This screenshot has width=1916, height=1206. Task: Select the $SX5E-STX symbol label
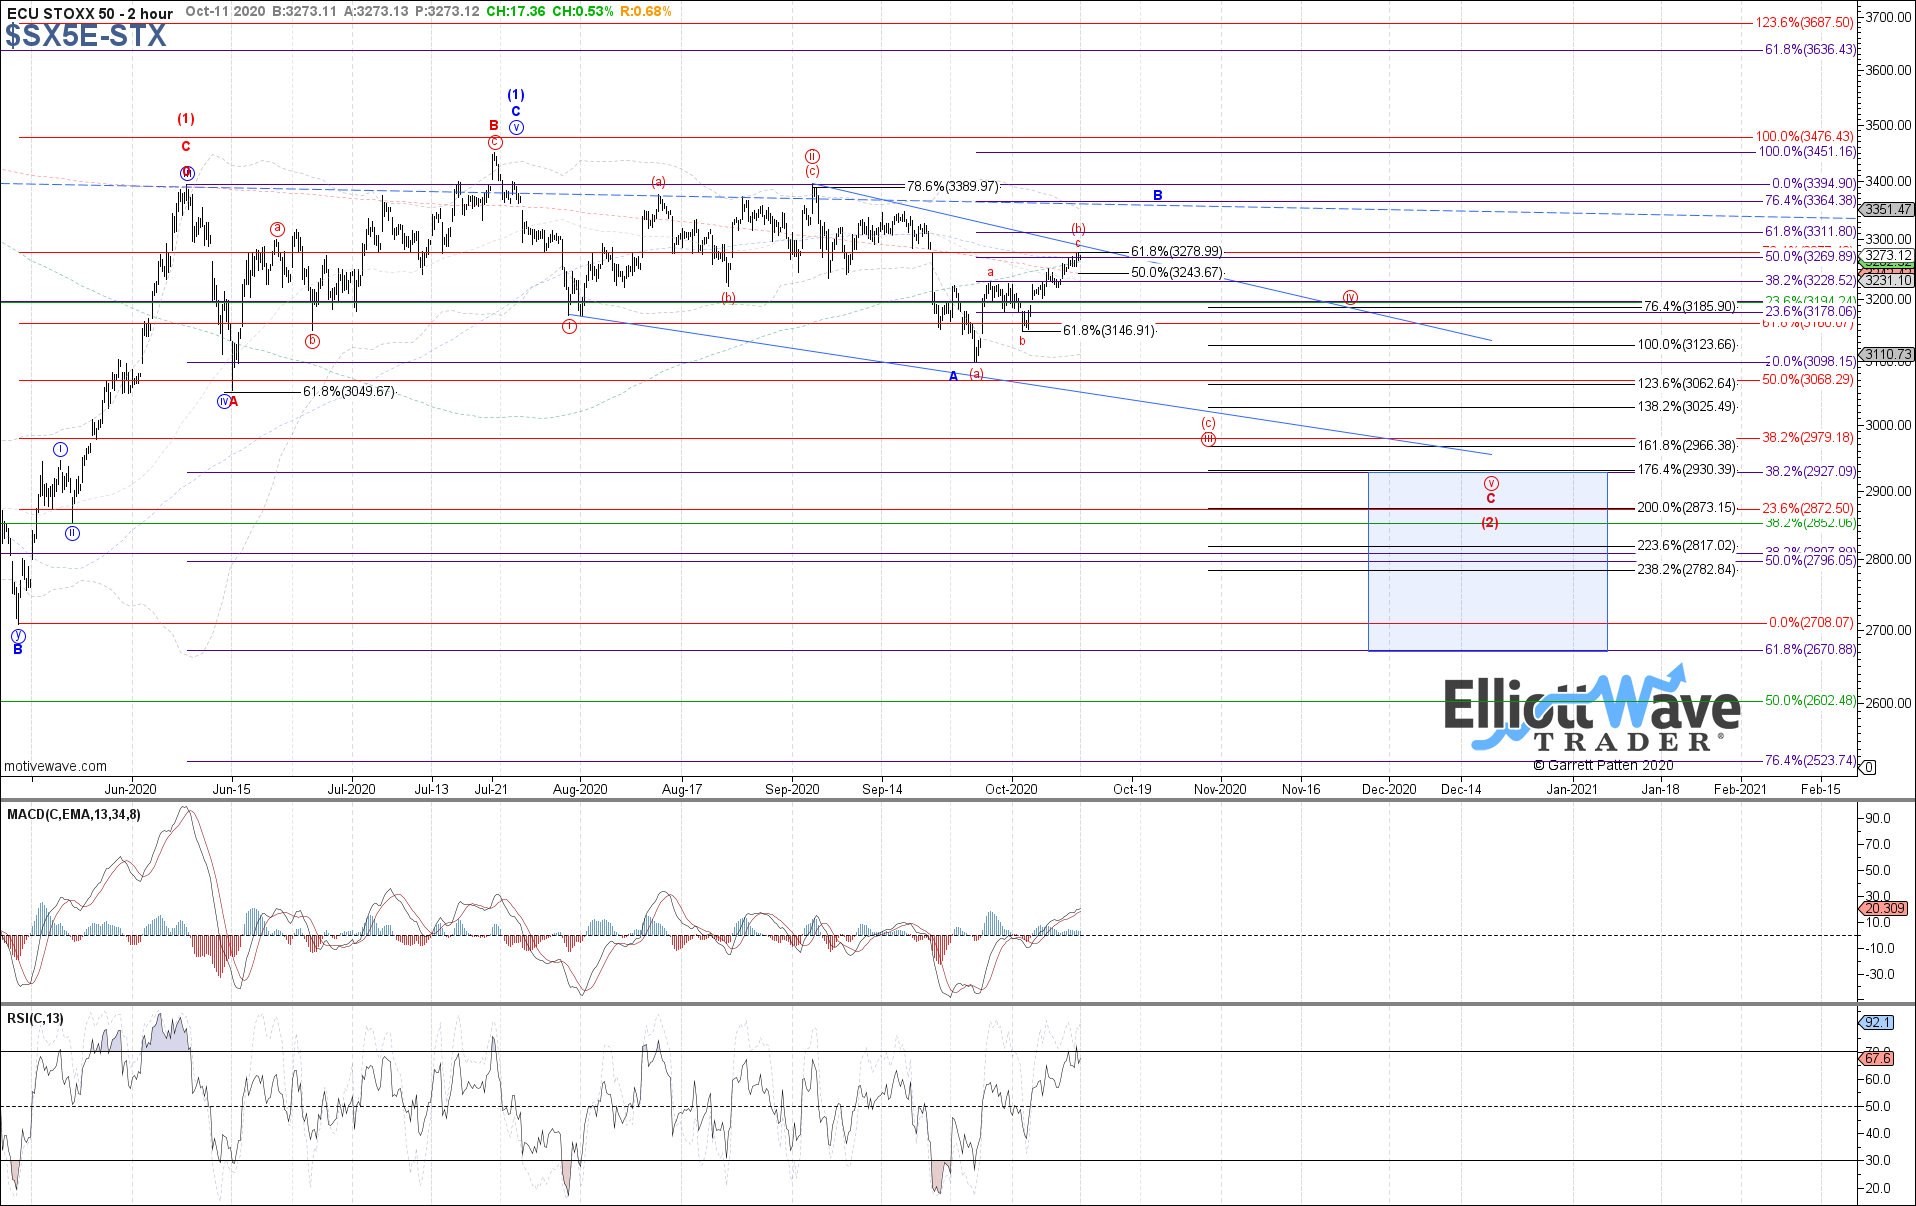[x=86, y=36]
